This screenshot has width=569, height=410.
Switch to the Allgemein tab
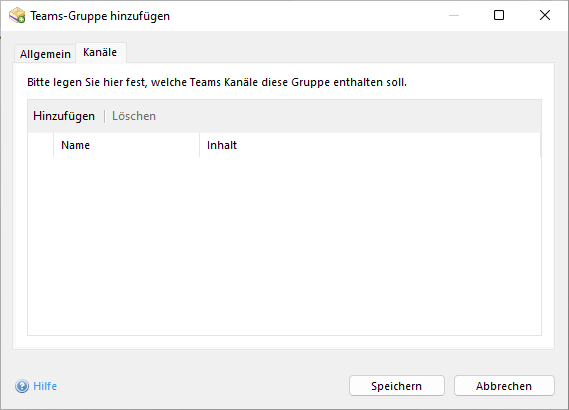pyautogui.click(x=45, y=54)
